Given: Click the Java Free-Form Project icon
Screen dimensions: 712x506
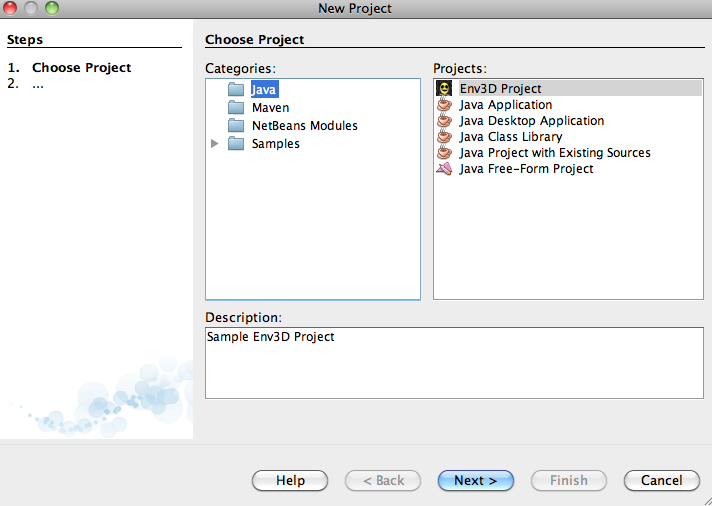Looking at the screenshot, I should tap(444, 169).
